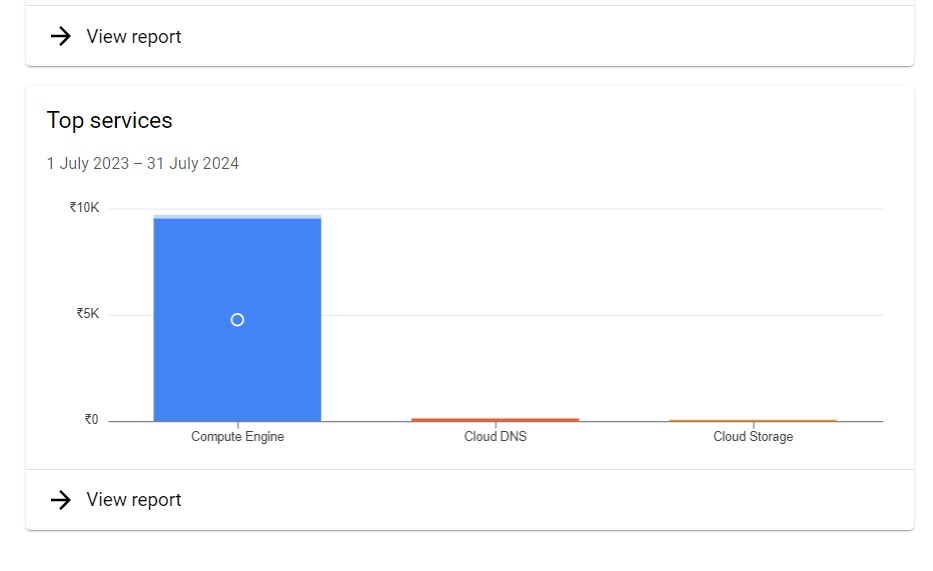Click the ₹10K y-axis label
This screenshot has width=933, height=571.
pyautogui.click(x=84, y=208)
